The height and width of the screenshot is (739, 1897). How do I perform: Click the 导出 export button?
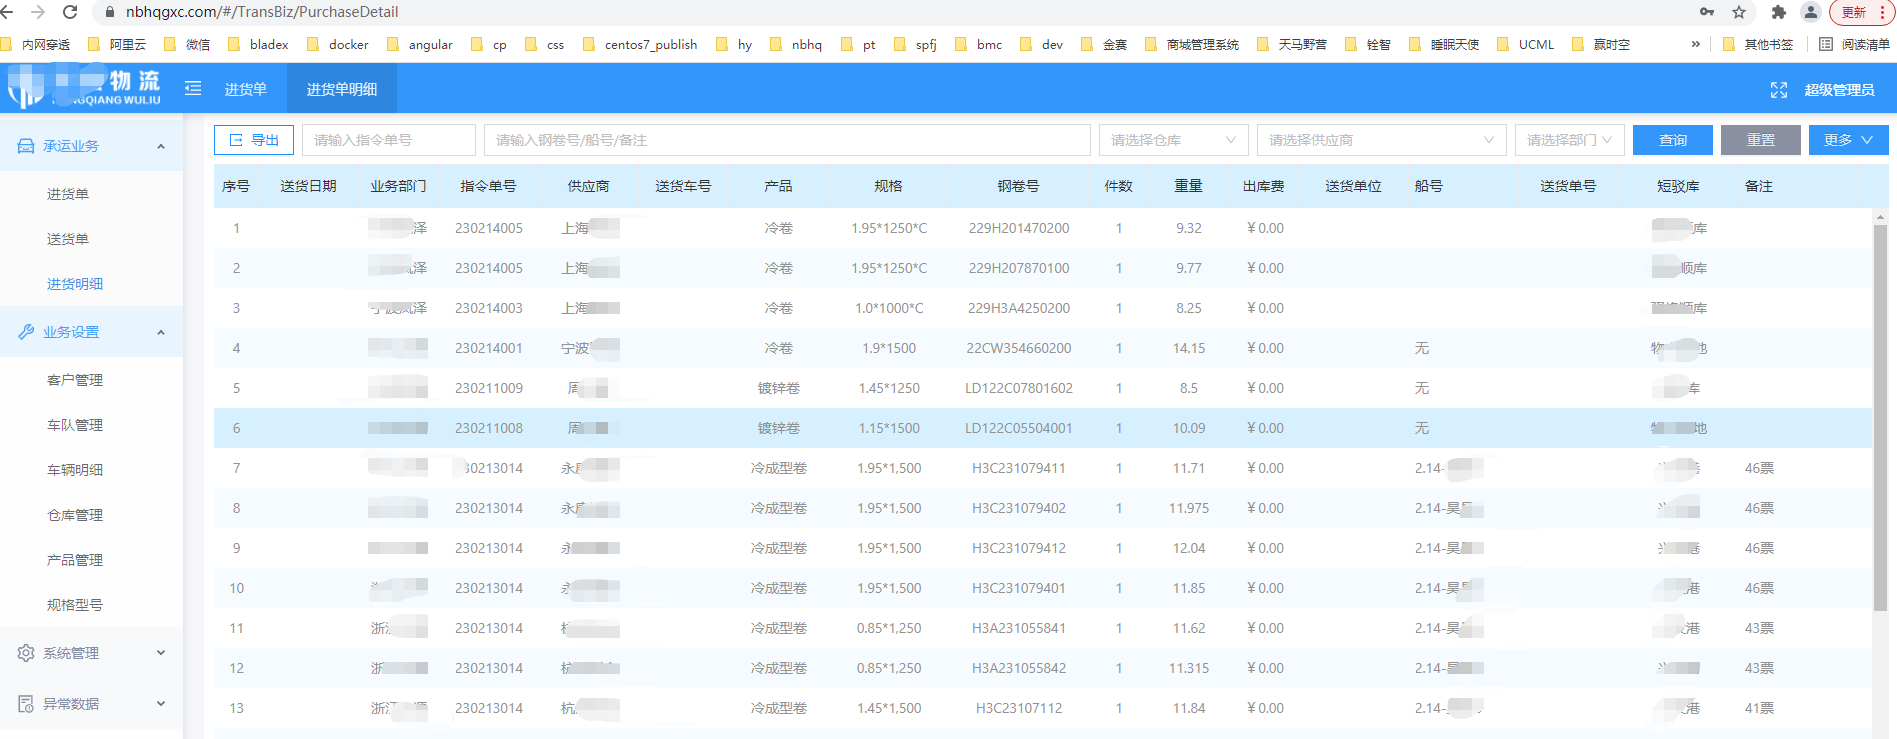(254, 140)
